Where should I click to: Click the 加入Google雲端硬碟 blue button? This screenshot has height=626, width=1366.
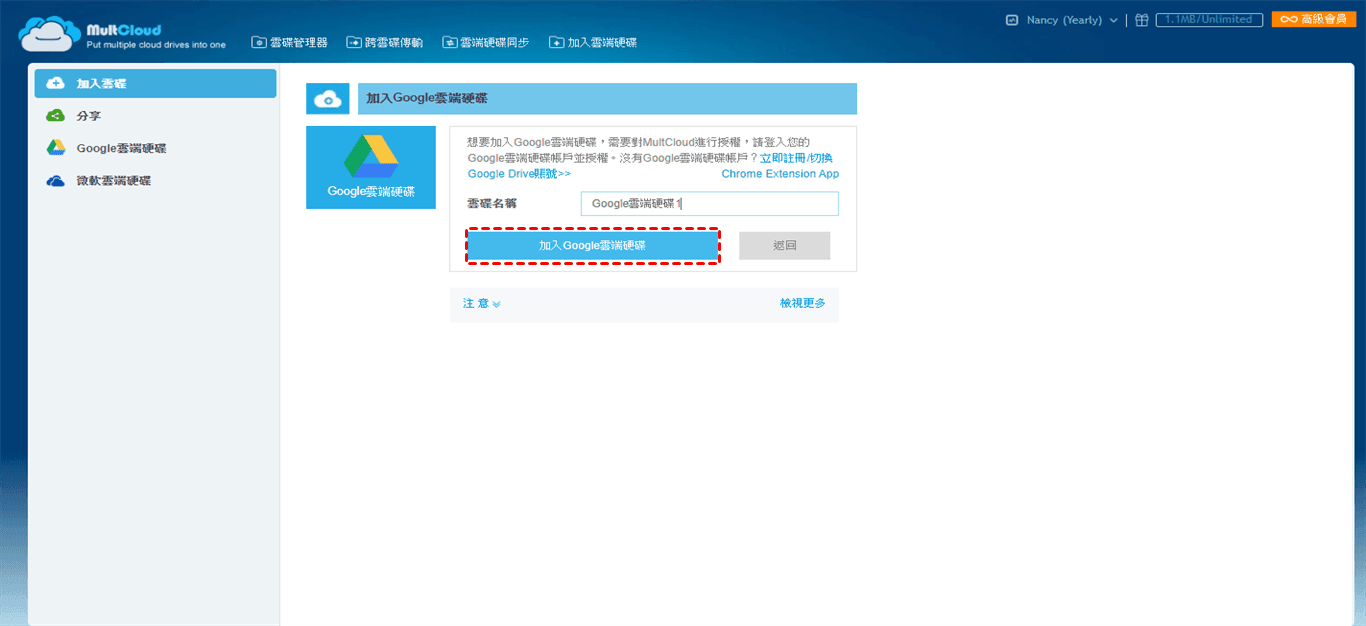(x=593, y=245)
